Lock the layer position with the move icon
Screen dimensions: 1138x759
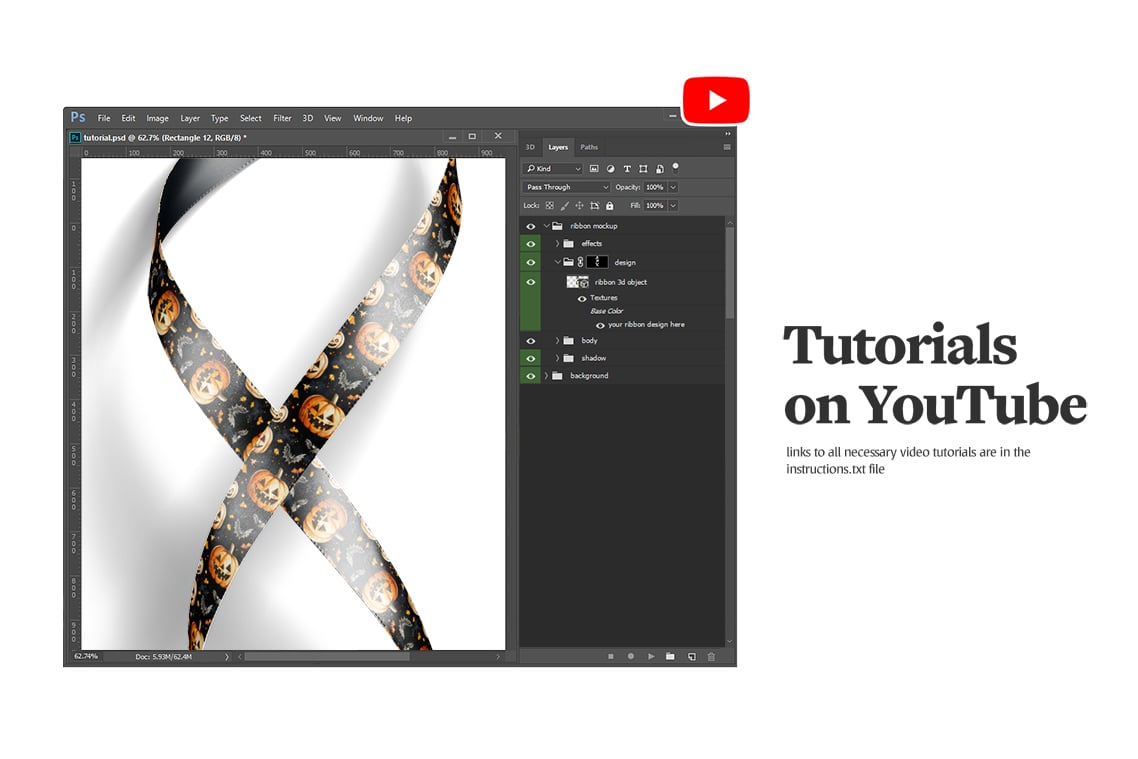point(581,206)
